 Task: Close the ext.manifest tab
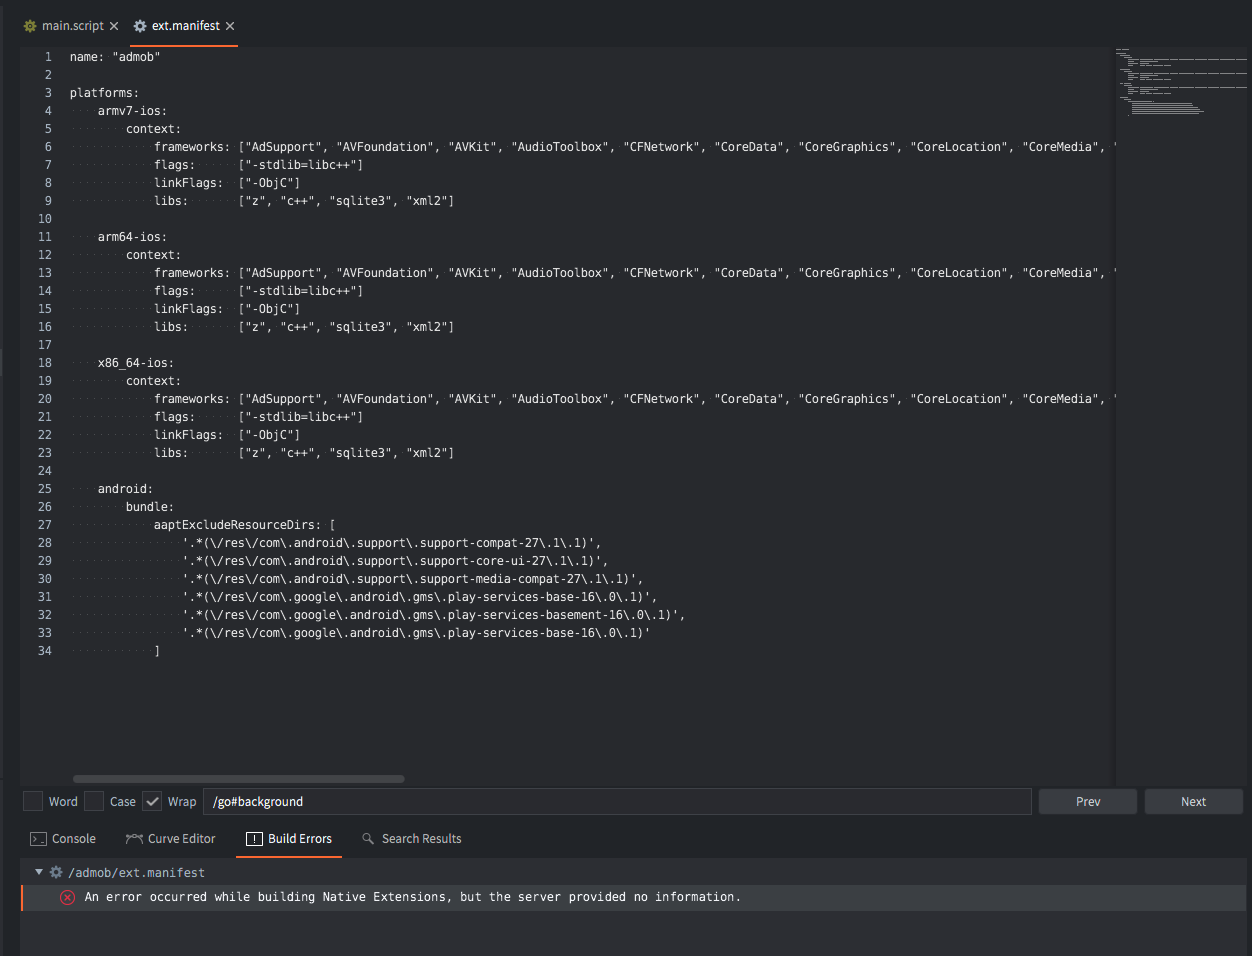point(230,26)
